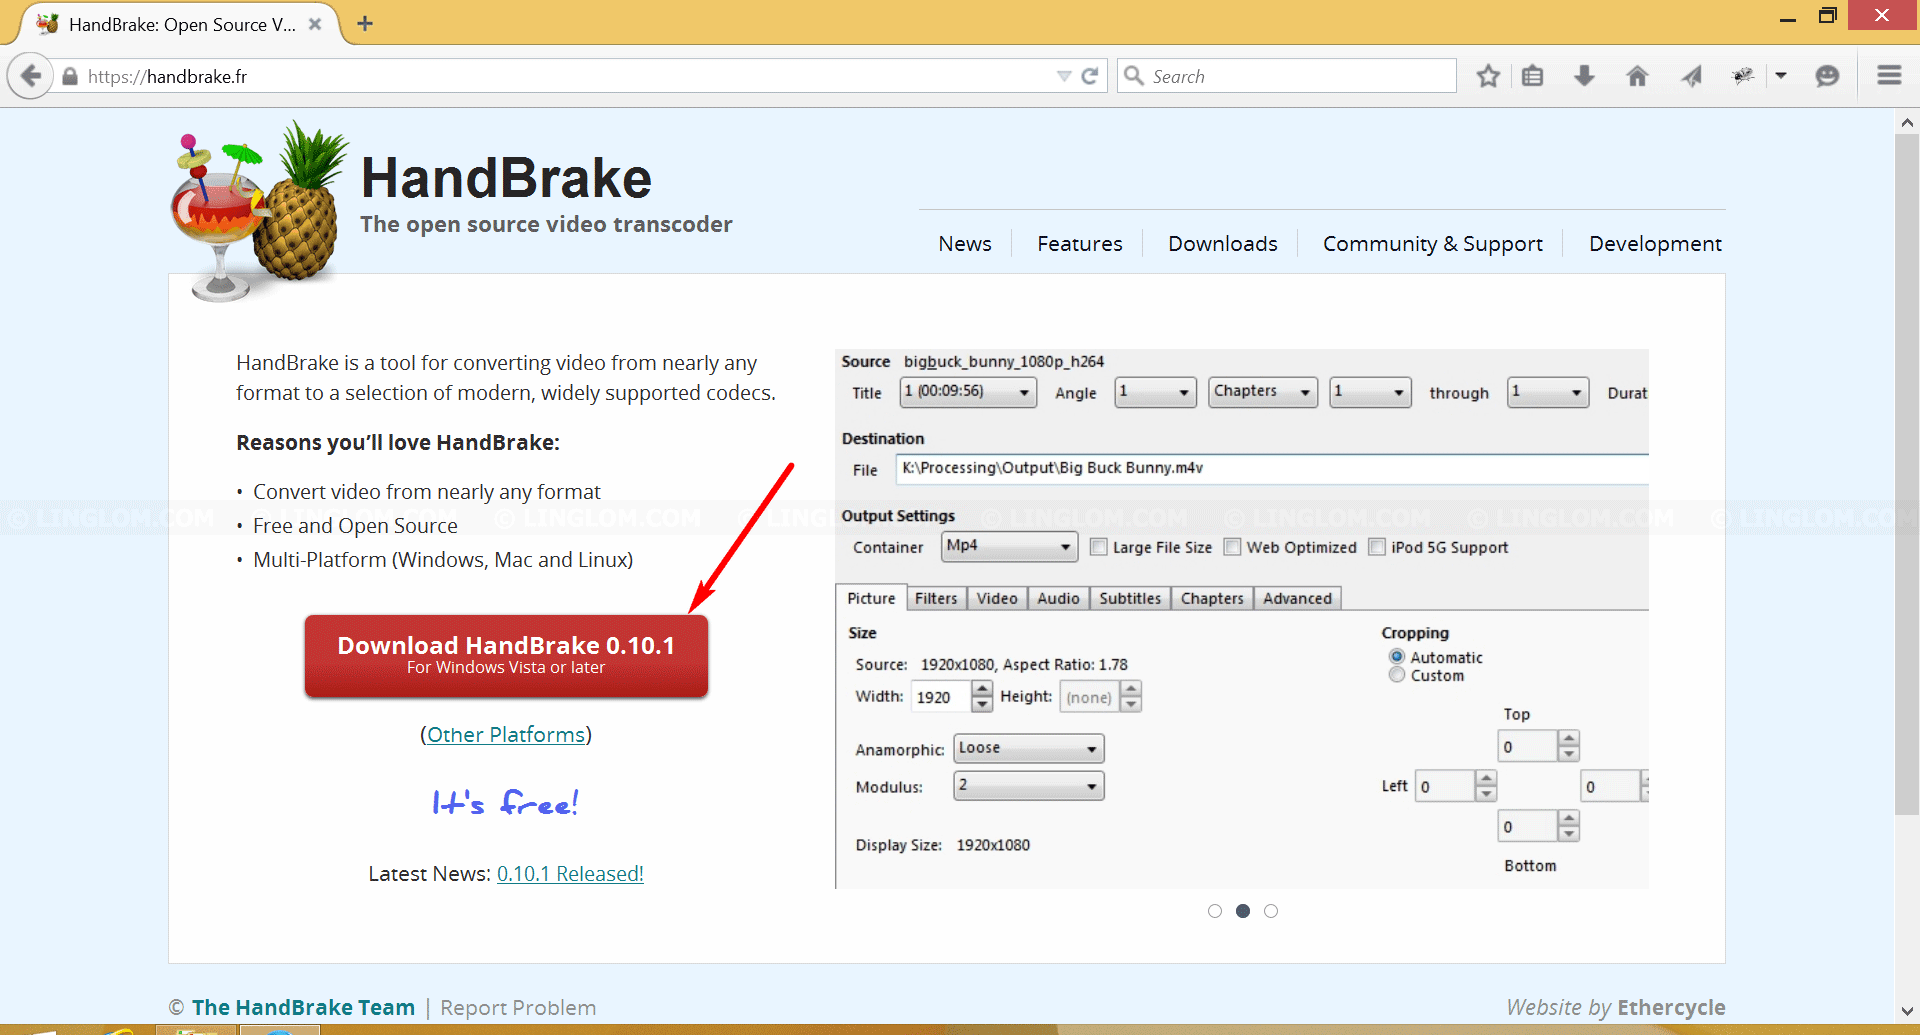Screen dimensions: 1920x1035
Task: Close the HandBrake browser tab
Action: [x=315, y=24]
